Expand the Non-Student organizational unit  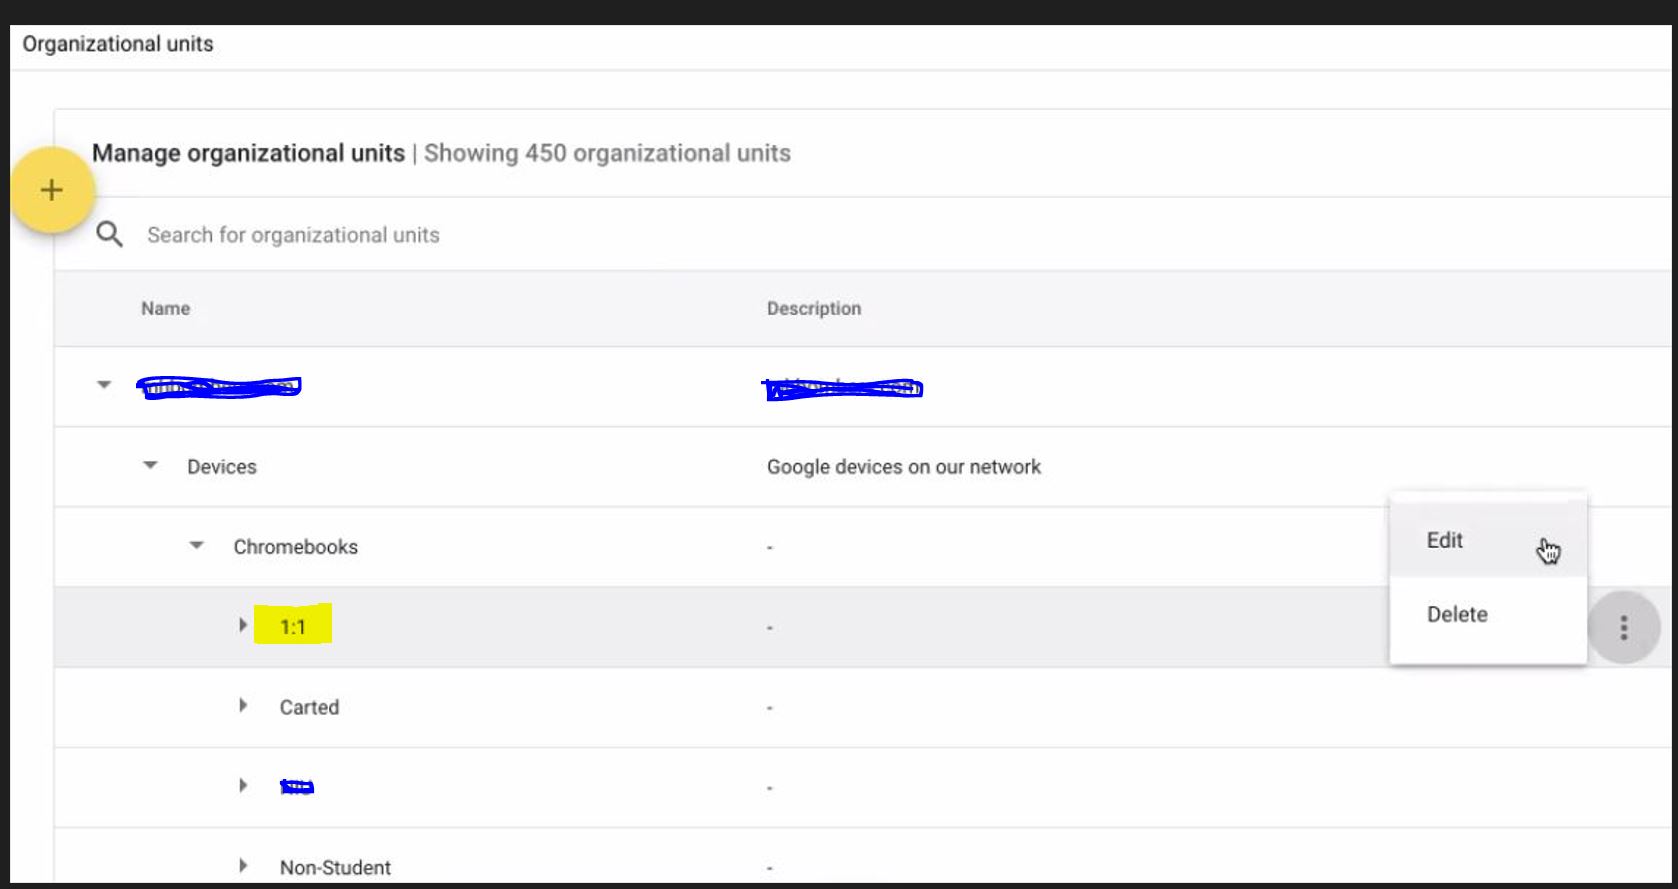point(243,865)
